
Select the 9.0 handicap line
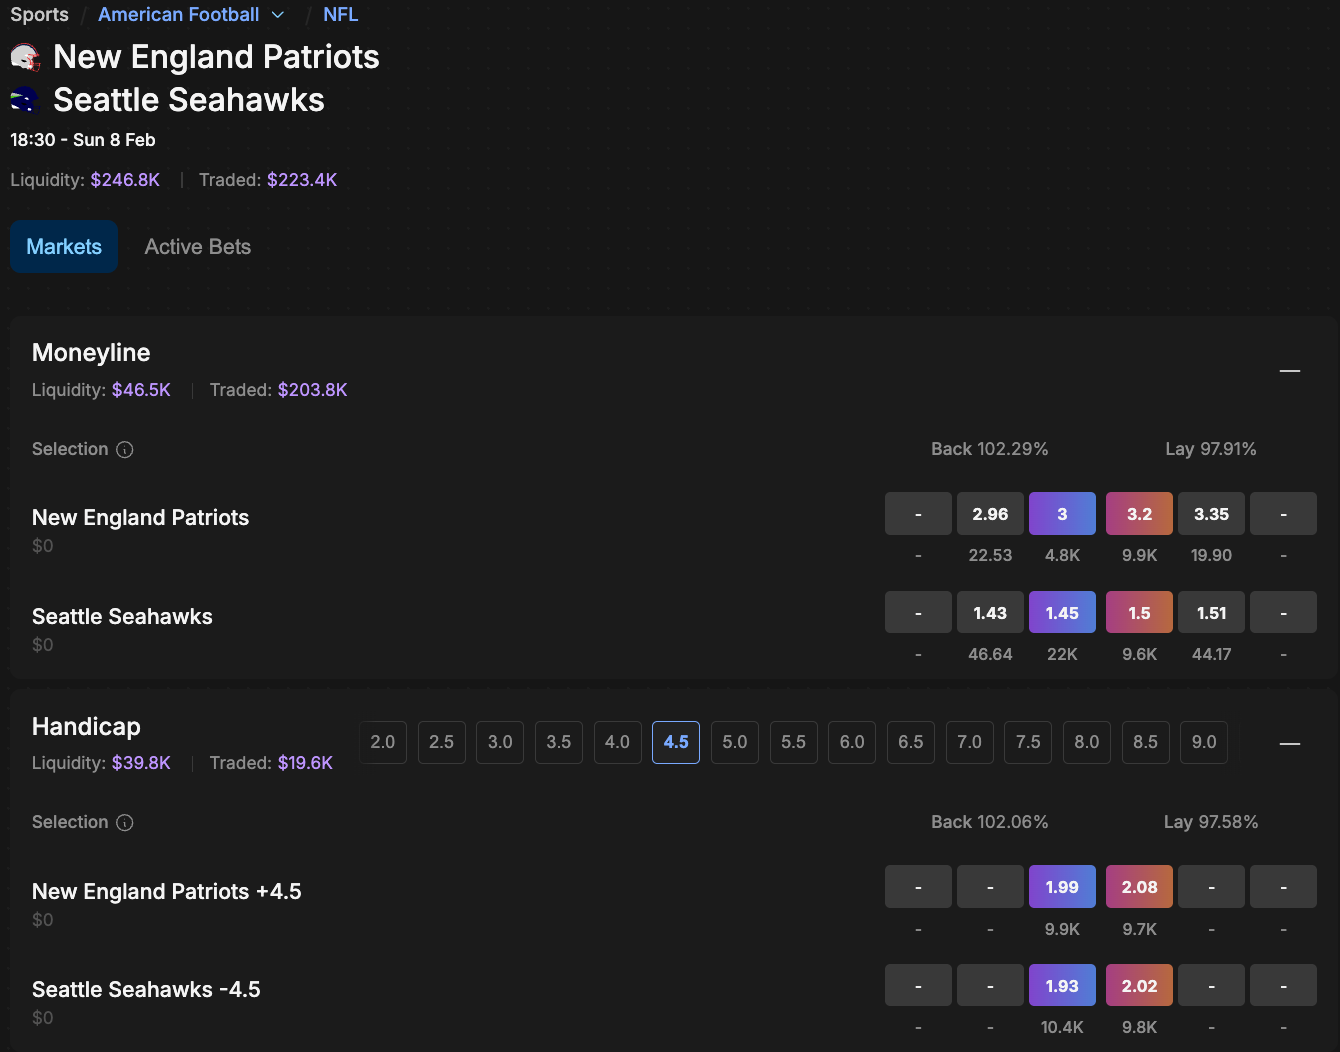point(1204,742)
